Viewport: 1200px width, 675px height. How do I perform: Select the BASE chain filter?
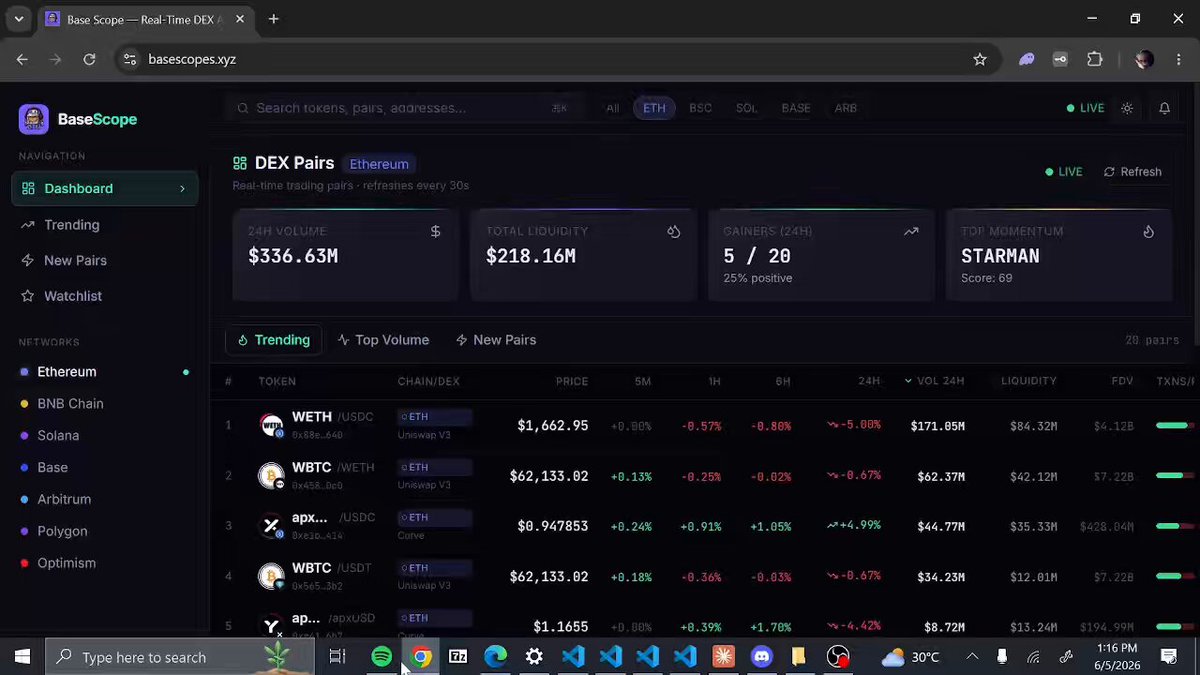[796, 108]
